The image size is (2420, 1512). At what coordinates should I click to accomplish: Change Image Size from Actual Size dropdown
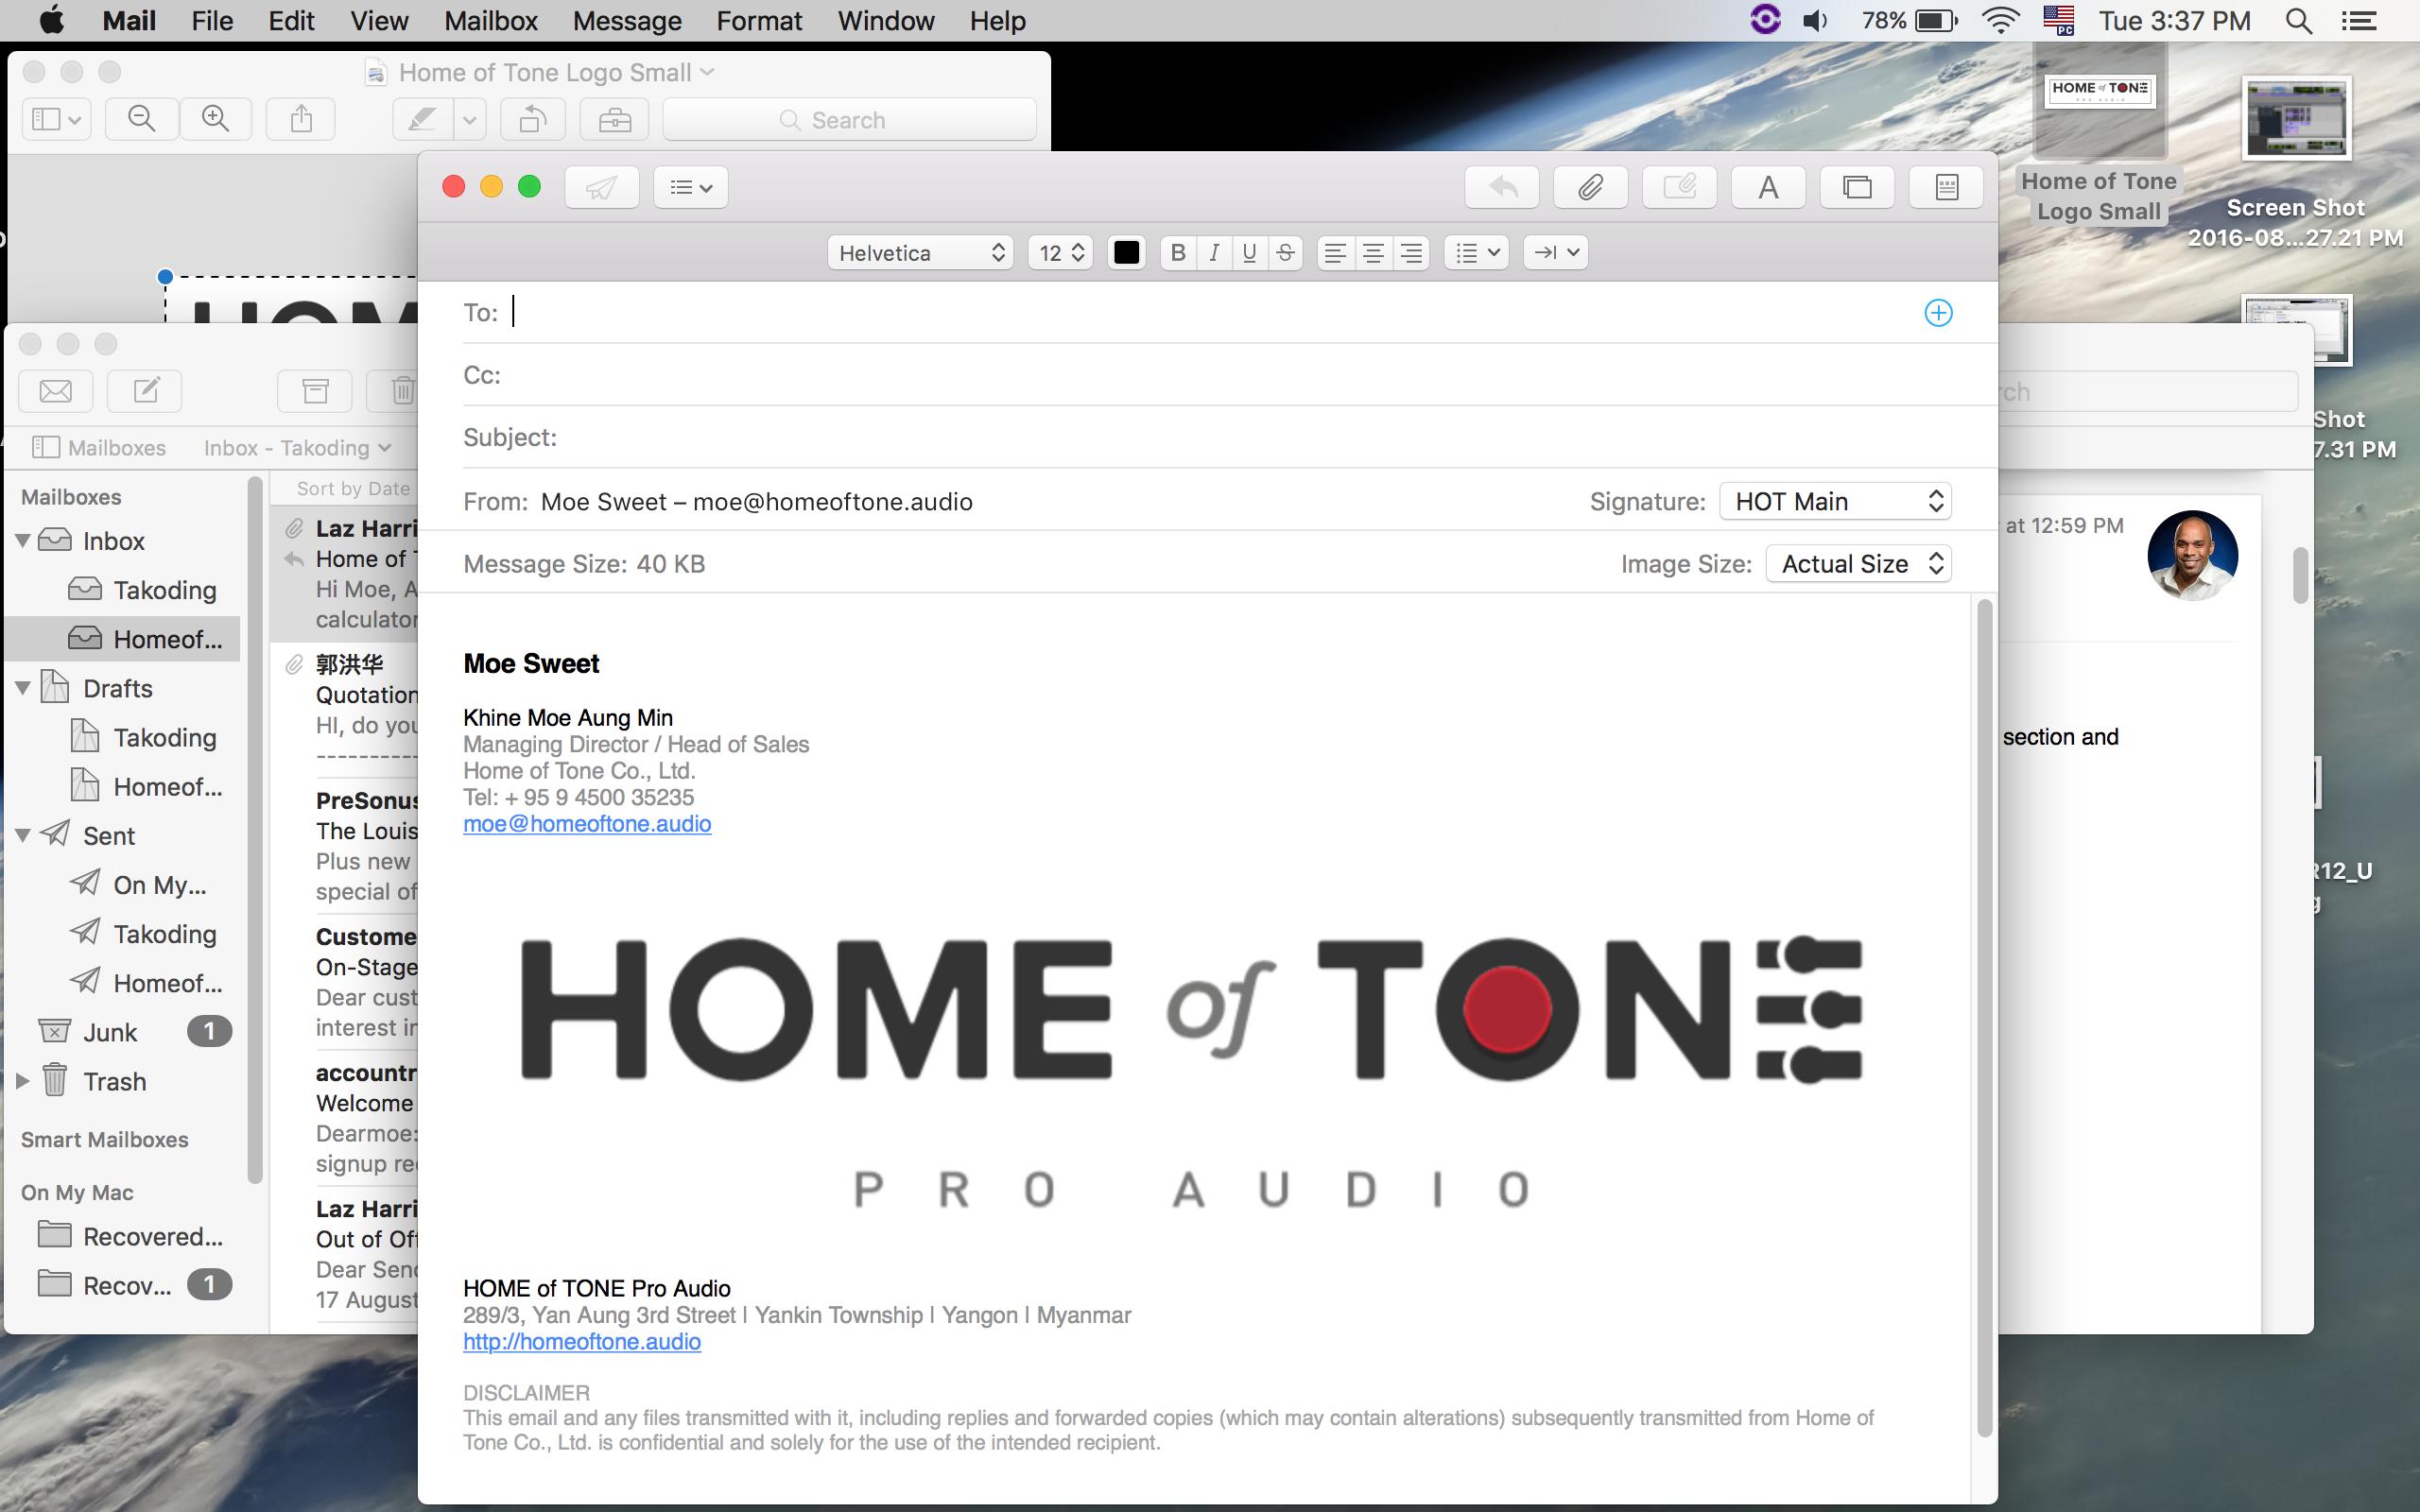(1857, 563)
